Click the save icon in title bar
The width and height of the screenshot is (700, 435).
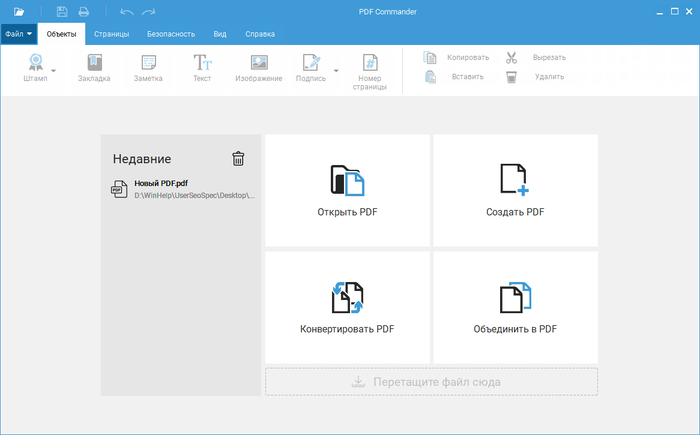tap(62, 11)
